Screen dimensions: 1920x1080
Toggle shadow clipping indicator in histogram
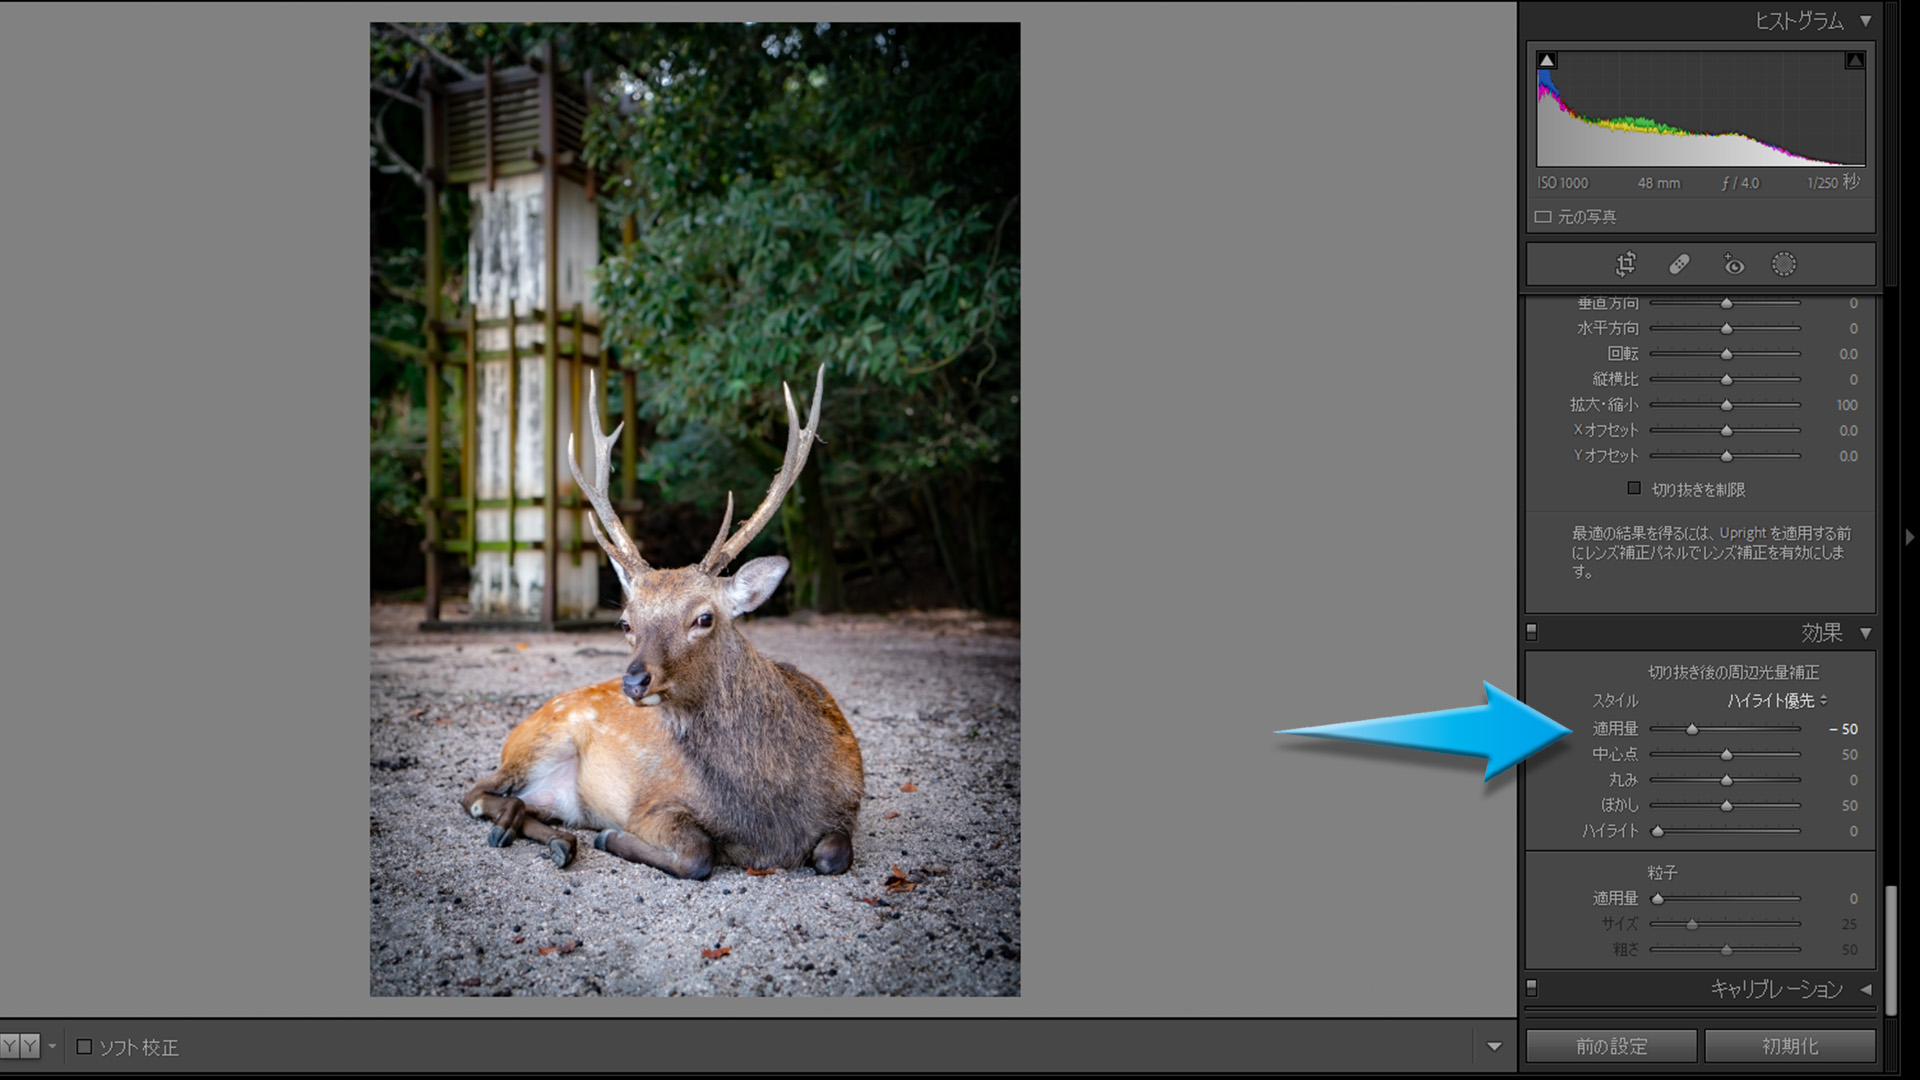click(x=1547, y=61)
